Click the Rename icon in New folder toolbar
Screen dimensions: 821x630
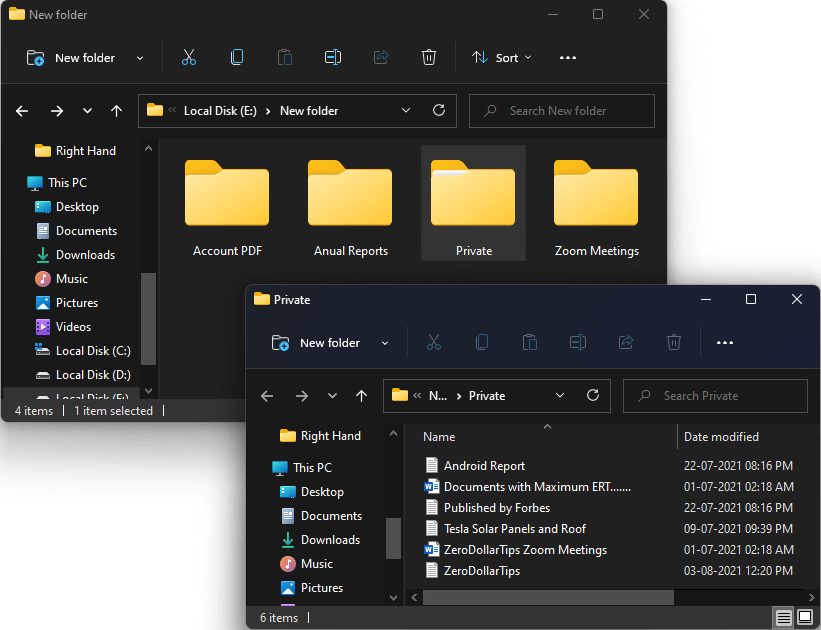tap(333, 58)
